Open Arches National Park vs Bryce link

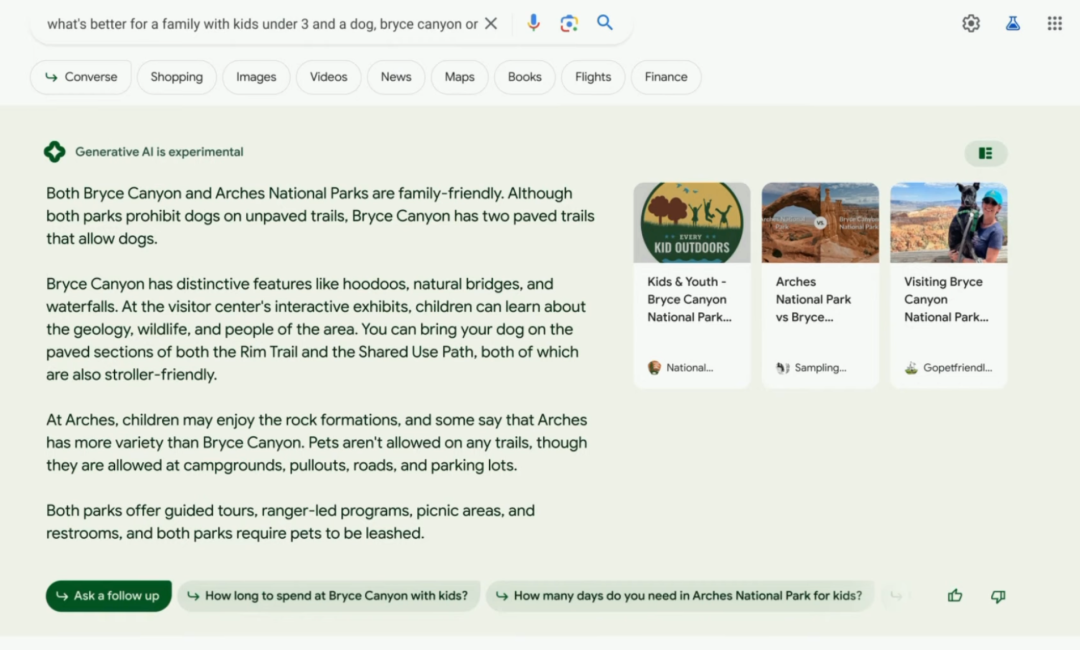pyautogui.click(x=813, y=300)
